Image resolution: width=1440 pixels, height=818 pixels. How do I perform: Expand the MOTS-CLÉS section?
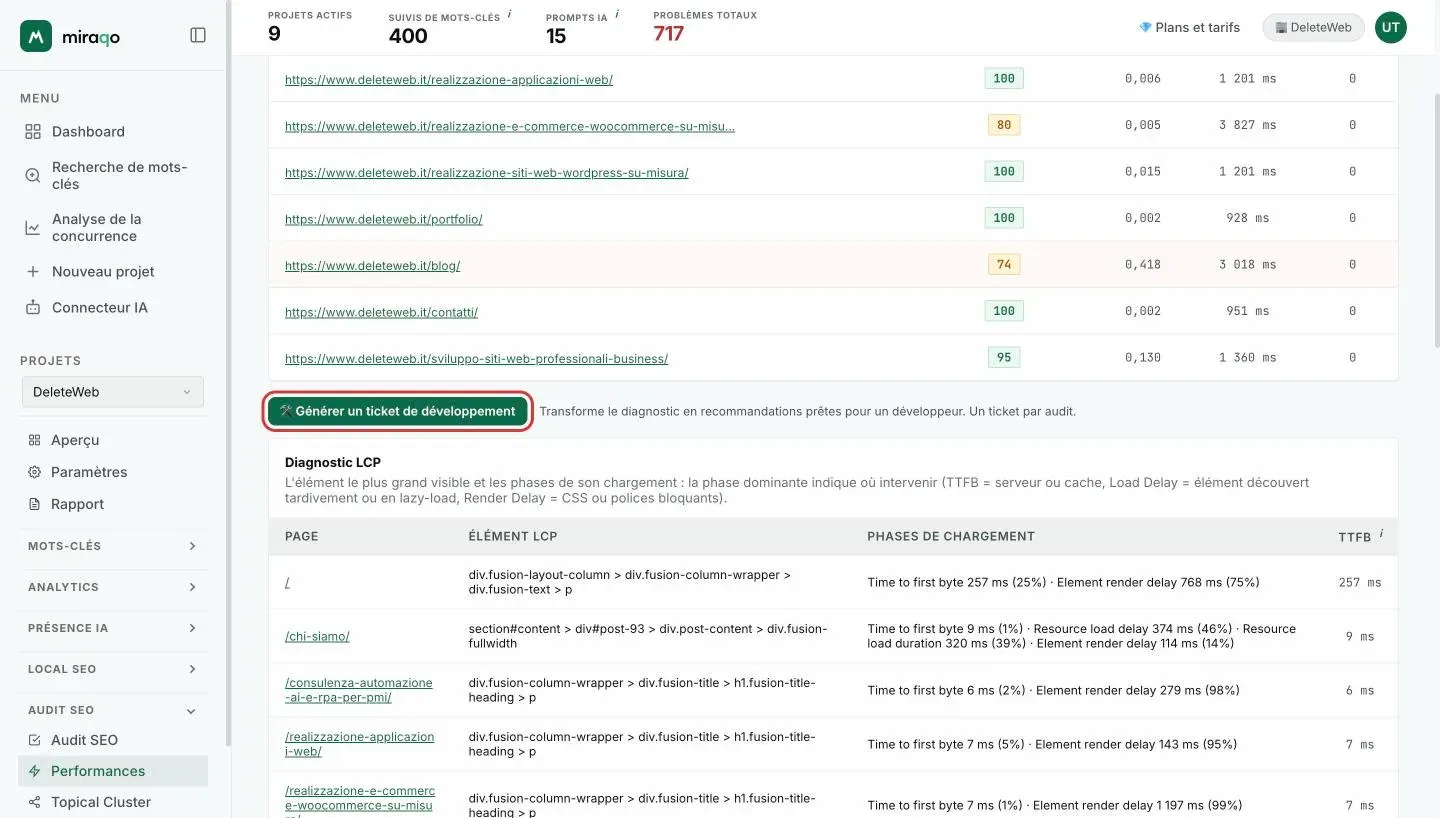[x=113, y=546]
